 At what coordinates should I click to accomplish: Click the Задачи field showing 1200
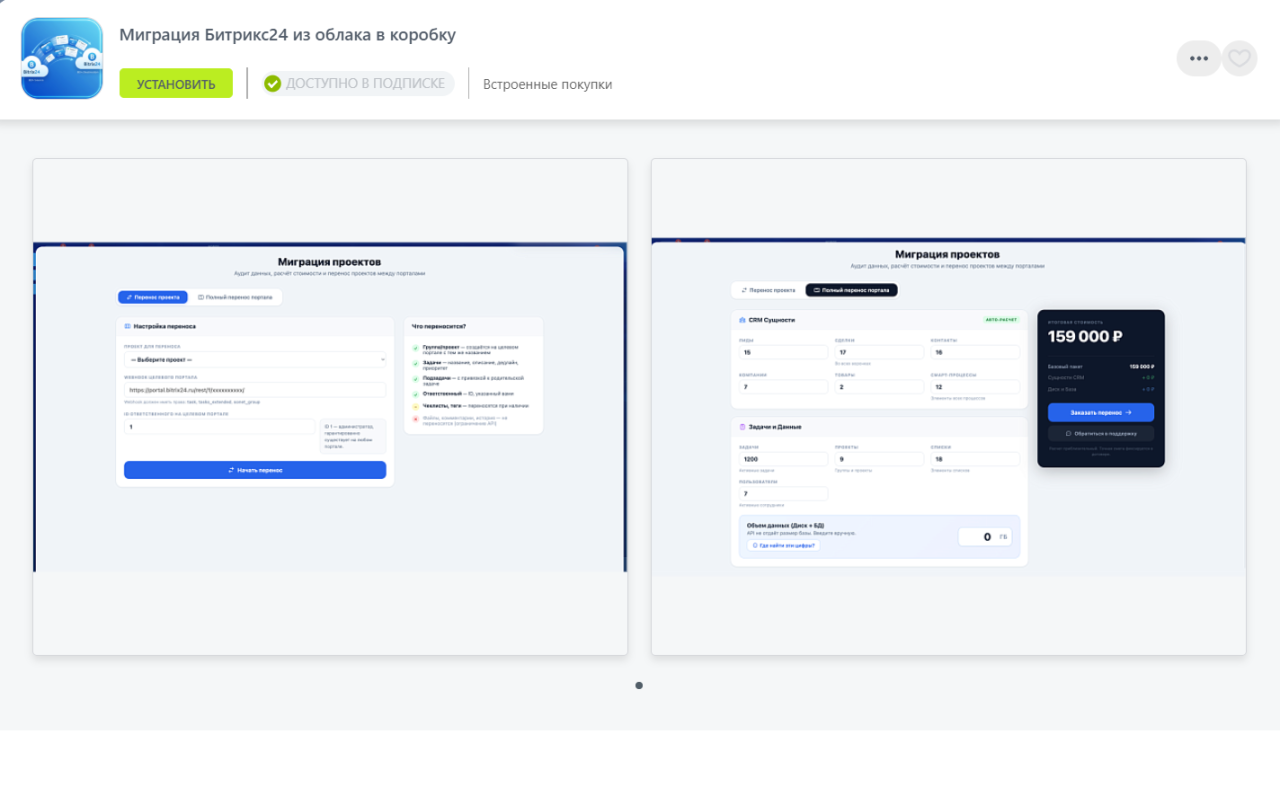pyautogui.click(x=783, y=459)
